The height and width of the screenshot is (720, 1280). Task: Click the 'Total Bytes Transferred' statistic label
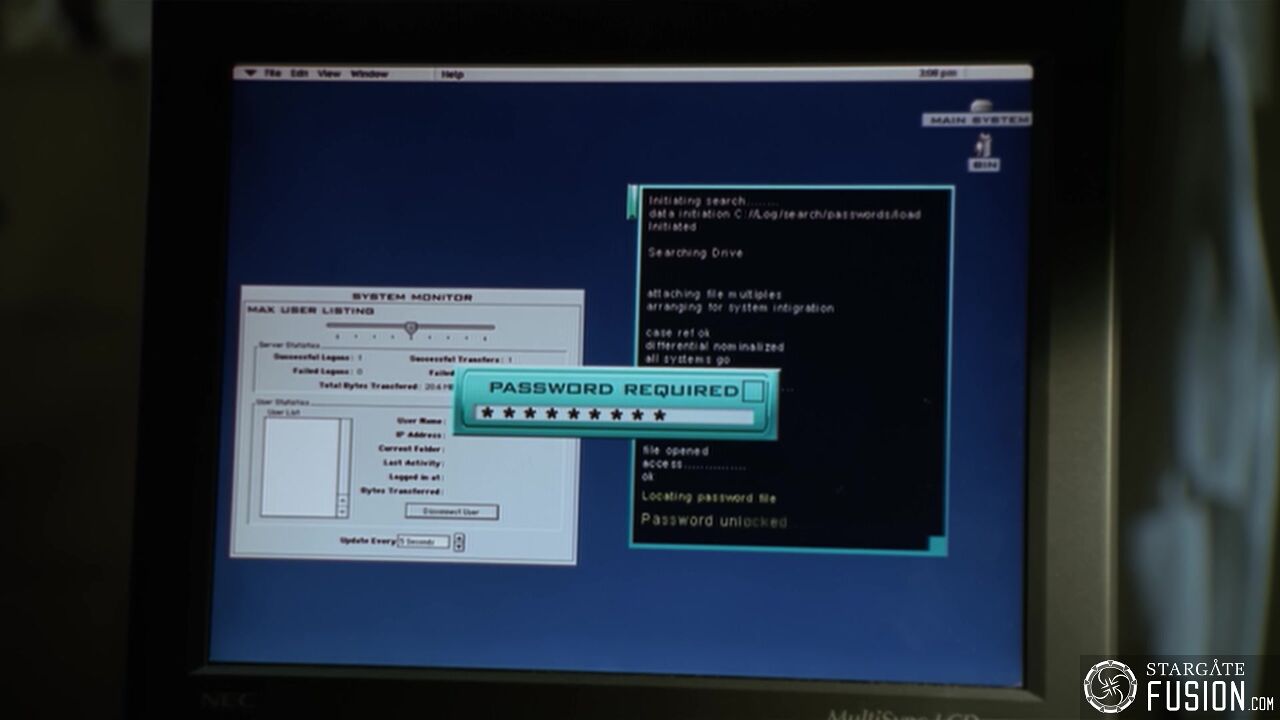[x=368, y=386]
